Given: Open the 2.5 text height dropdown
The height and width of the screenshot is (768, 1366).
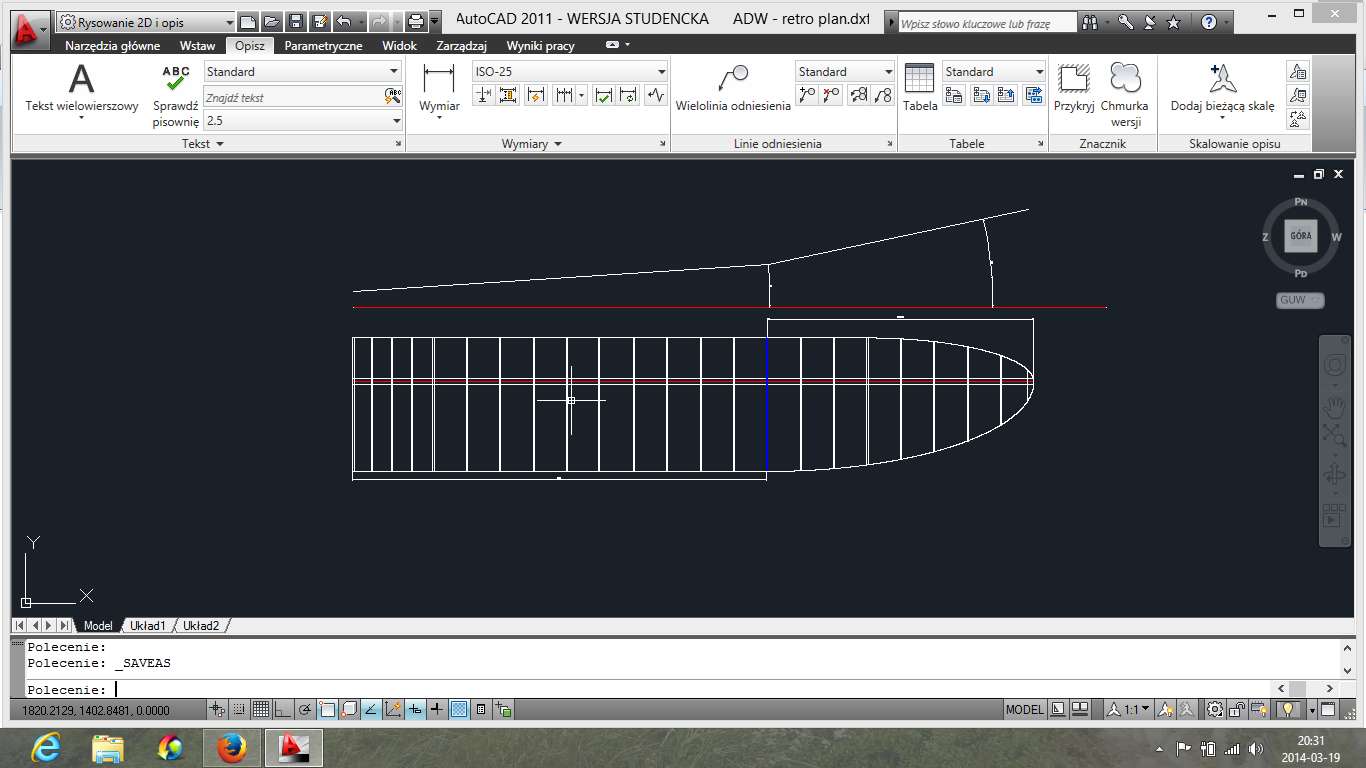Looking at the screenshot, I should (x=396, y=121).
